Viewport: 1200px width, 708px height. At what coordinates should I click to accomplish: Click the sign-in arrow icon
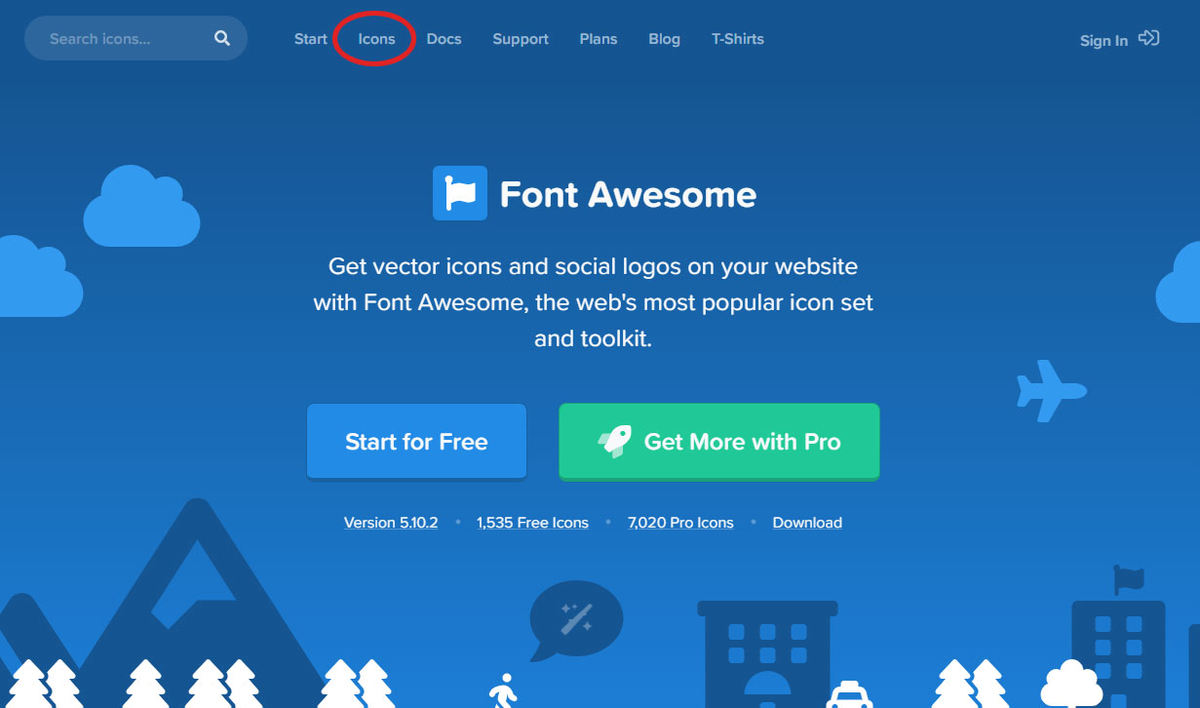tap(1148, 39)
